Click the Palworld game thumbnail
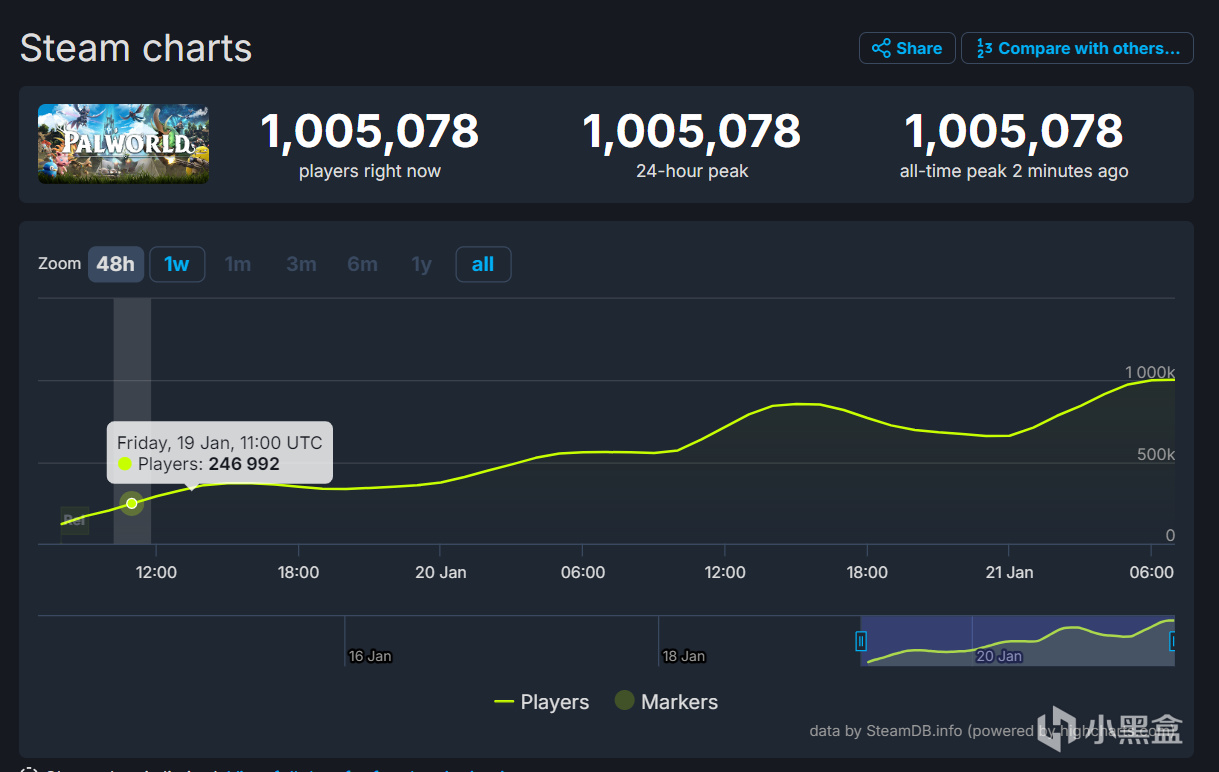Image resolution: width=1219 pixels, height=772 pixels. pos(124,144)
